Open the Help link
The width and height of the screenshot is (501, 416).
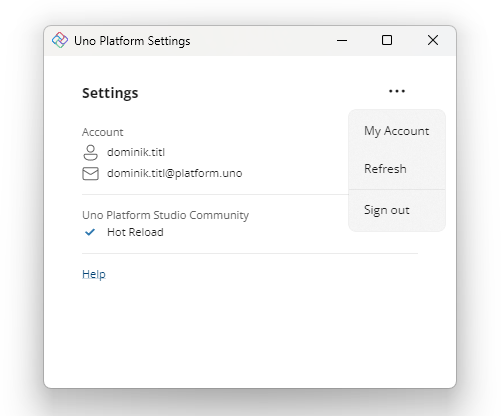click(94, 274)
